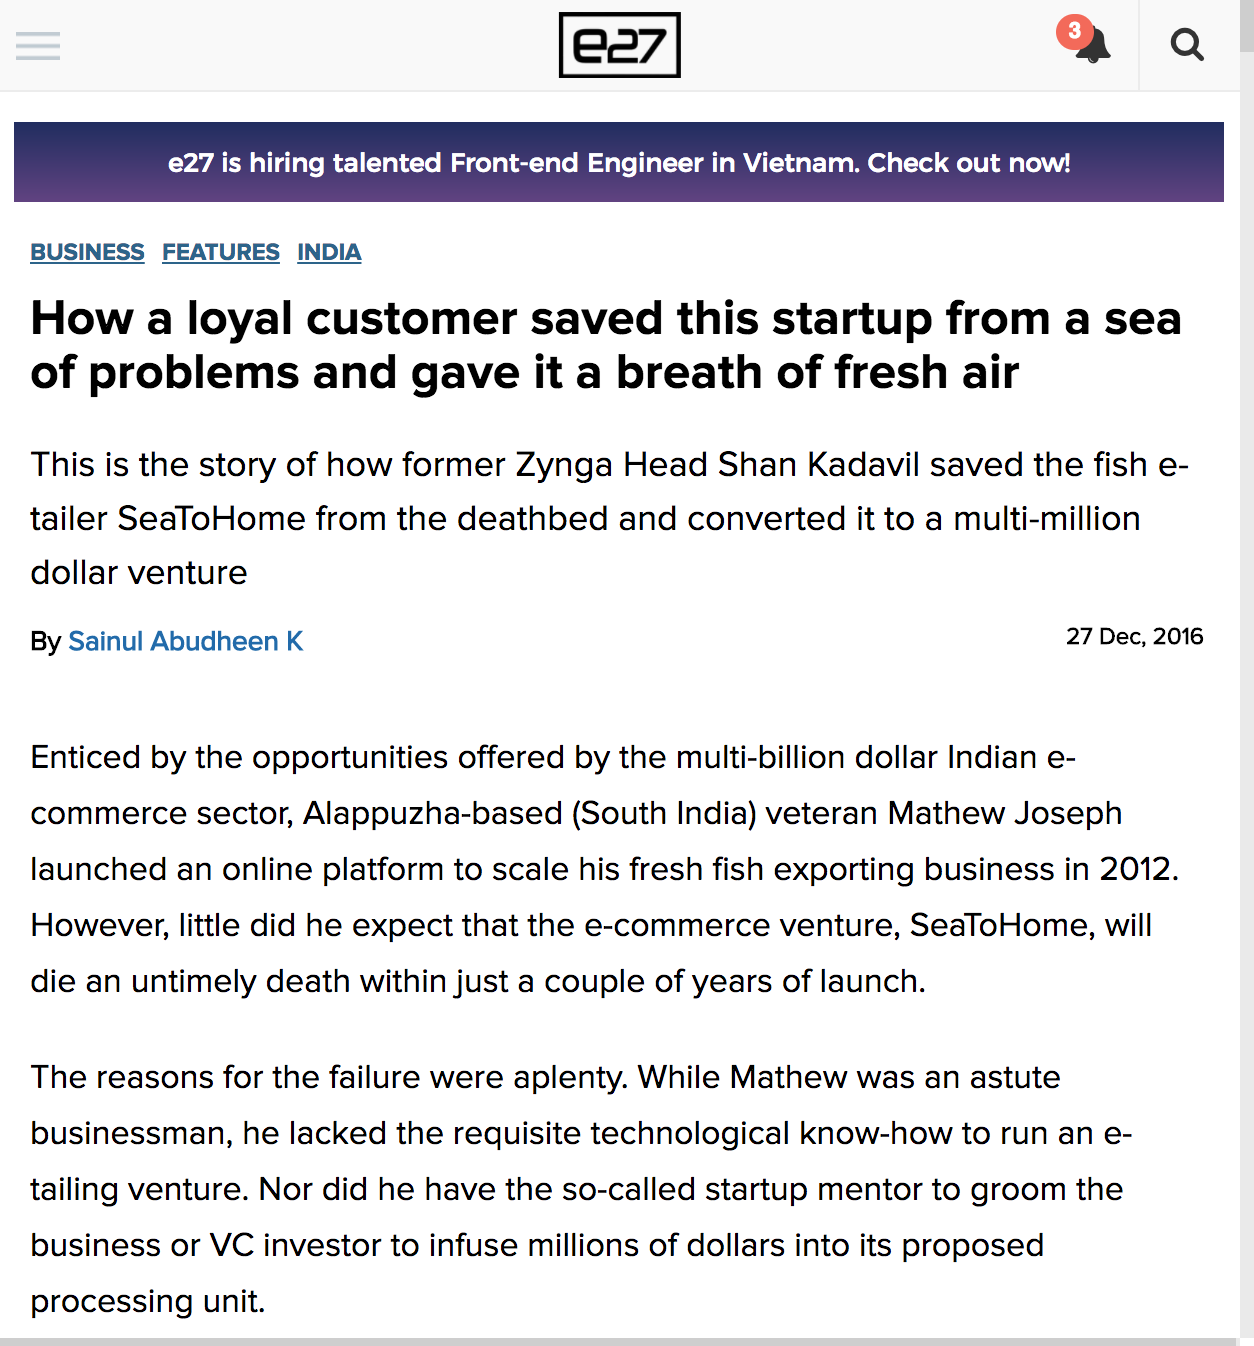
Task: Click the word "Alappuzha-based" in the article
Action: (x=433, y=813)
